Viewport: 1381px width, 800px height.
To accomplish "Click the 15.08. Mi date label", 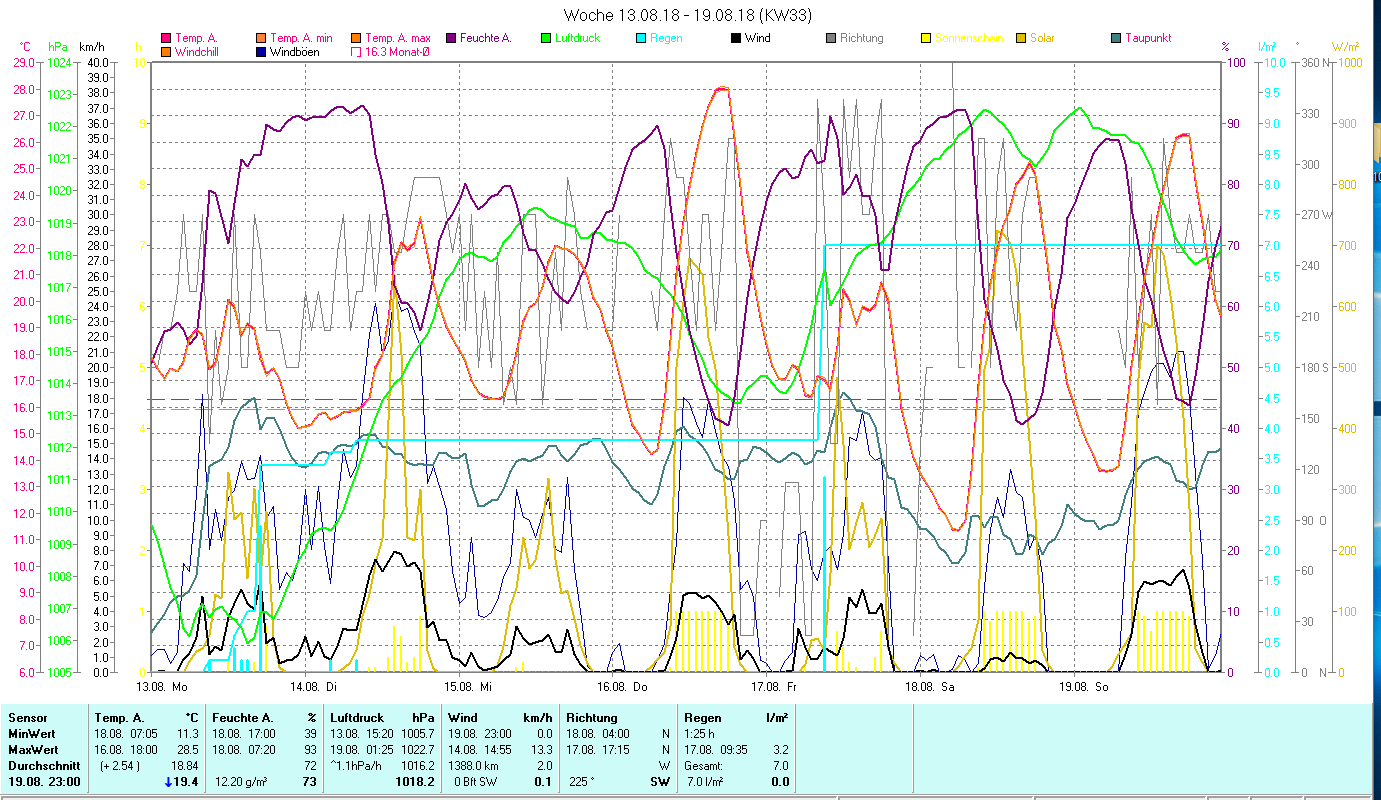I will (x=469, y=687).
